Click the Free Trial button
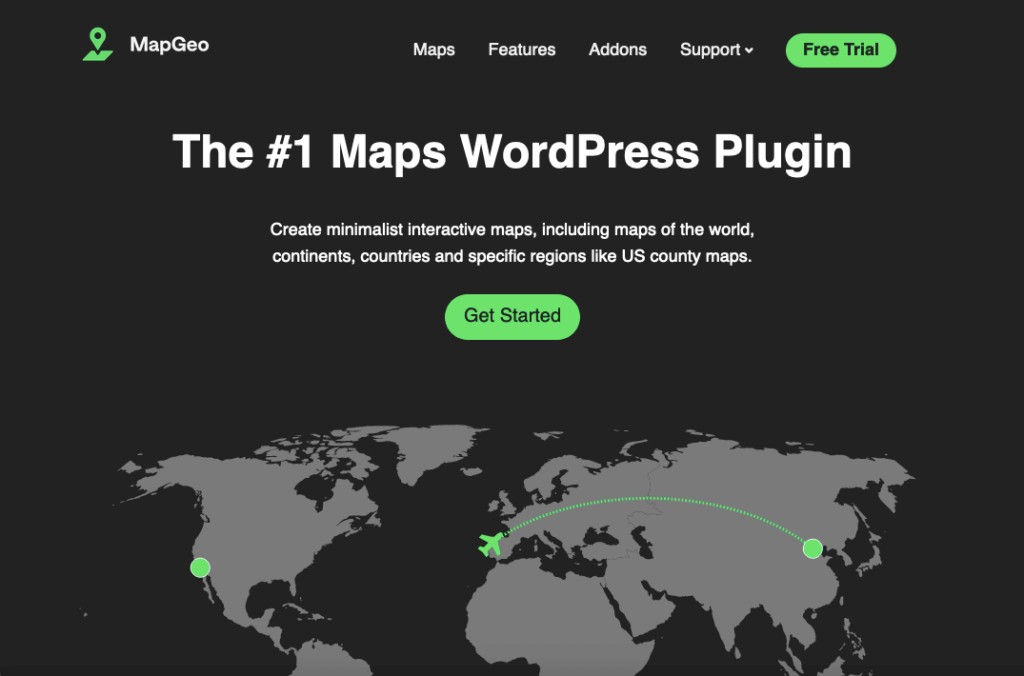Image resolution: width=1024 pixels, height=676 pixels. (x=840, y=50)
